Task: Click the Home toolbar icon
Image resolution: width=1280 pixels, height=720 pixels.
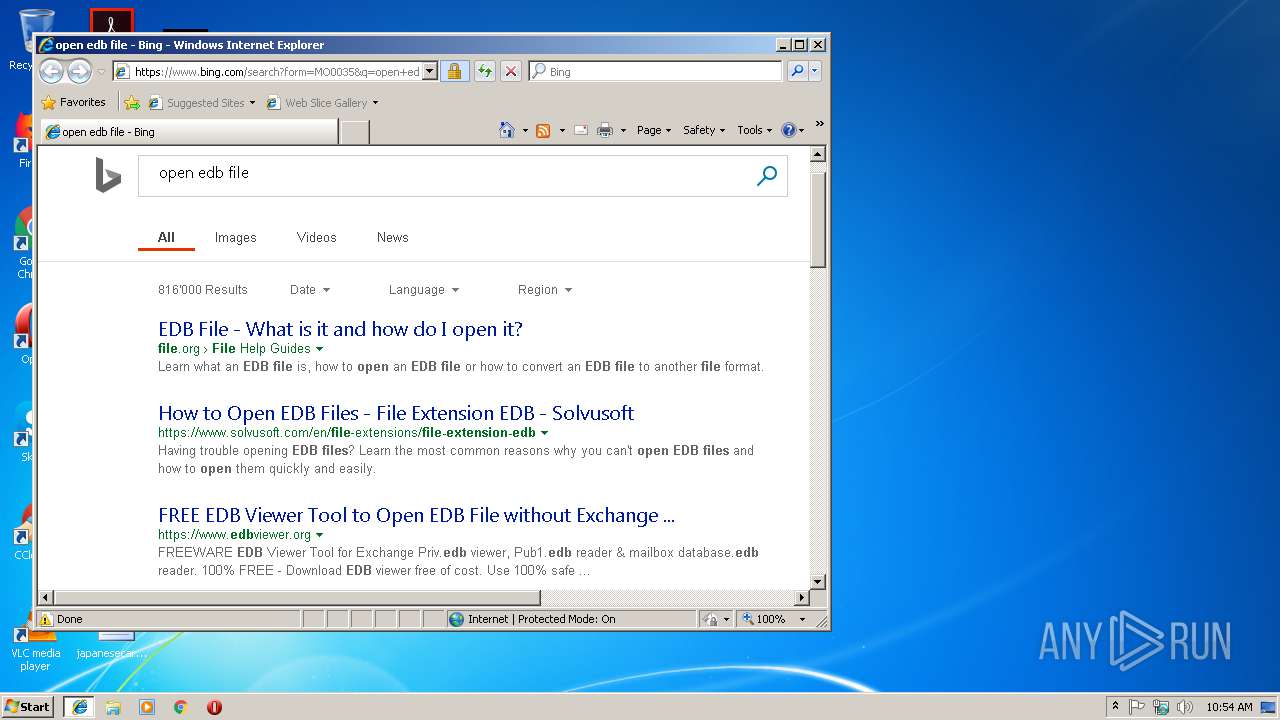Action: [x=507, y=130]
